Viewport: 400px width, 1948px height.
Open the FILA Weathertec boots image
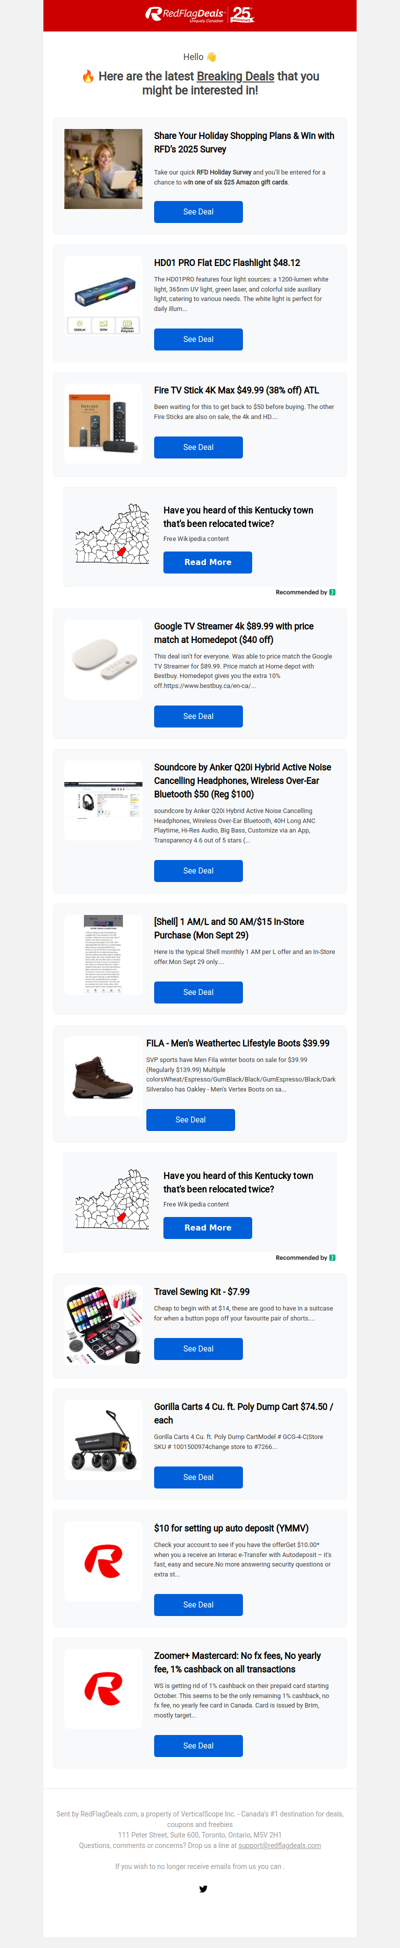click(103, 1076)
